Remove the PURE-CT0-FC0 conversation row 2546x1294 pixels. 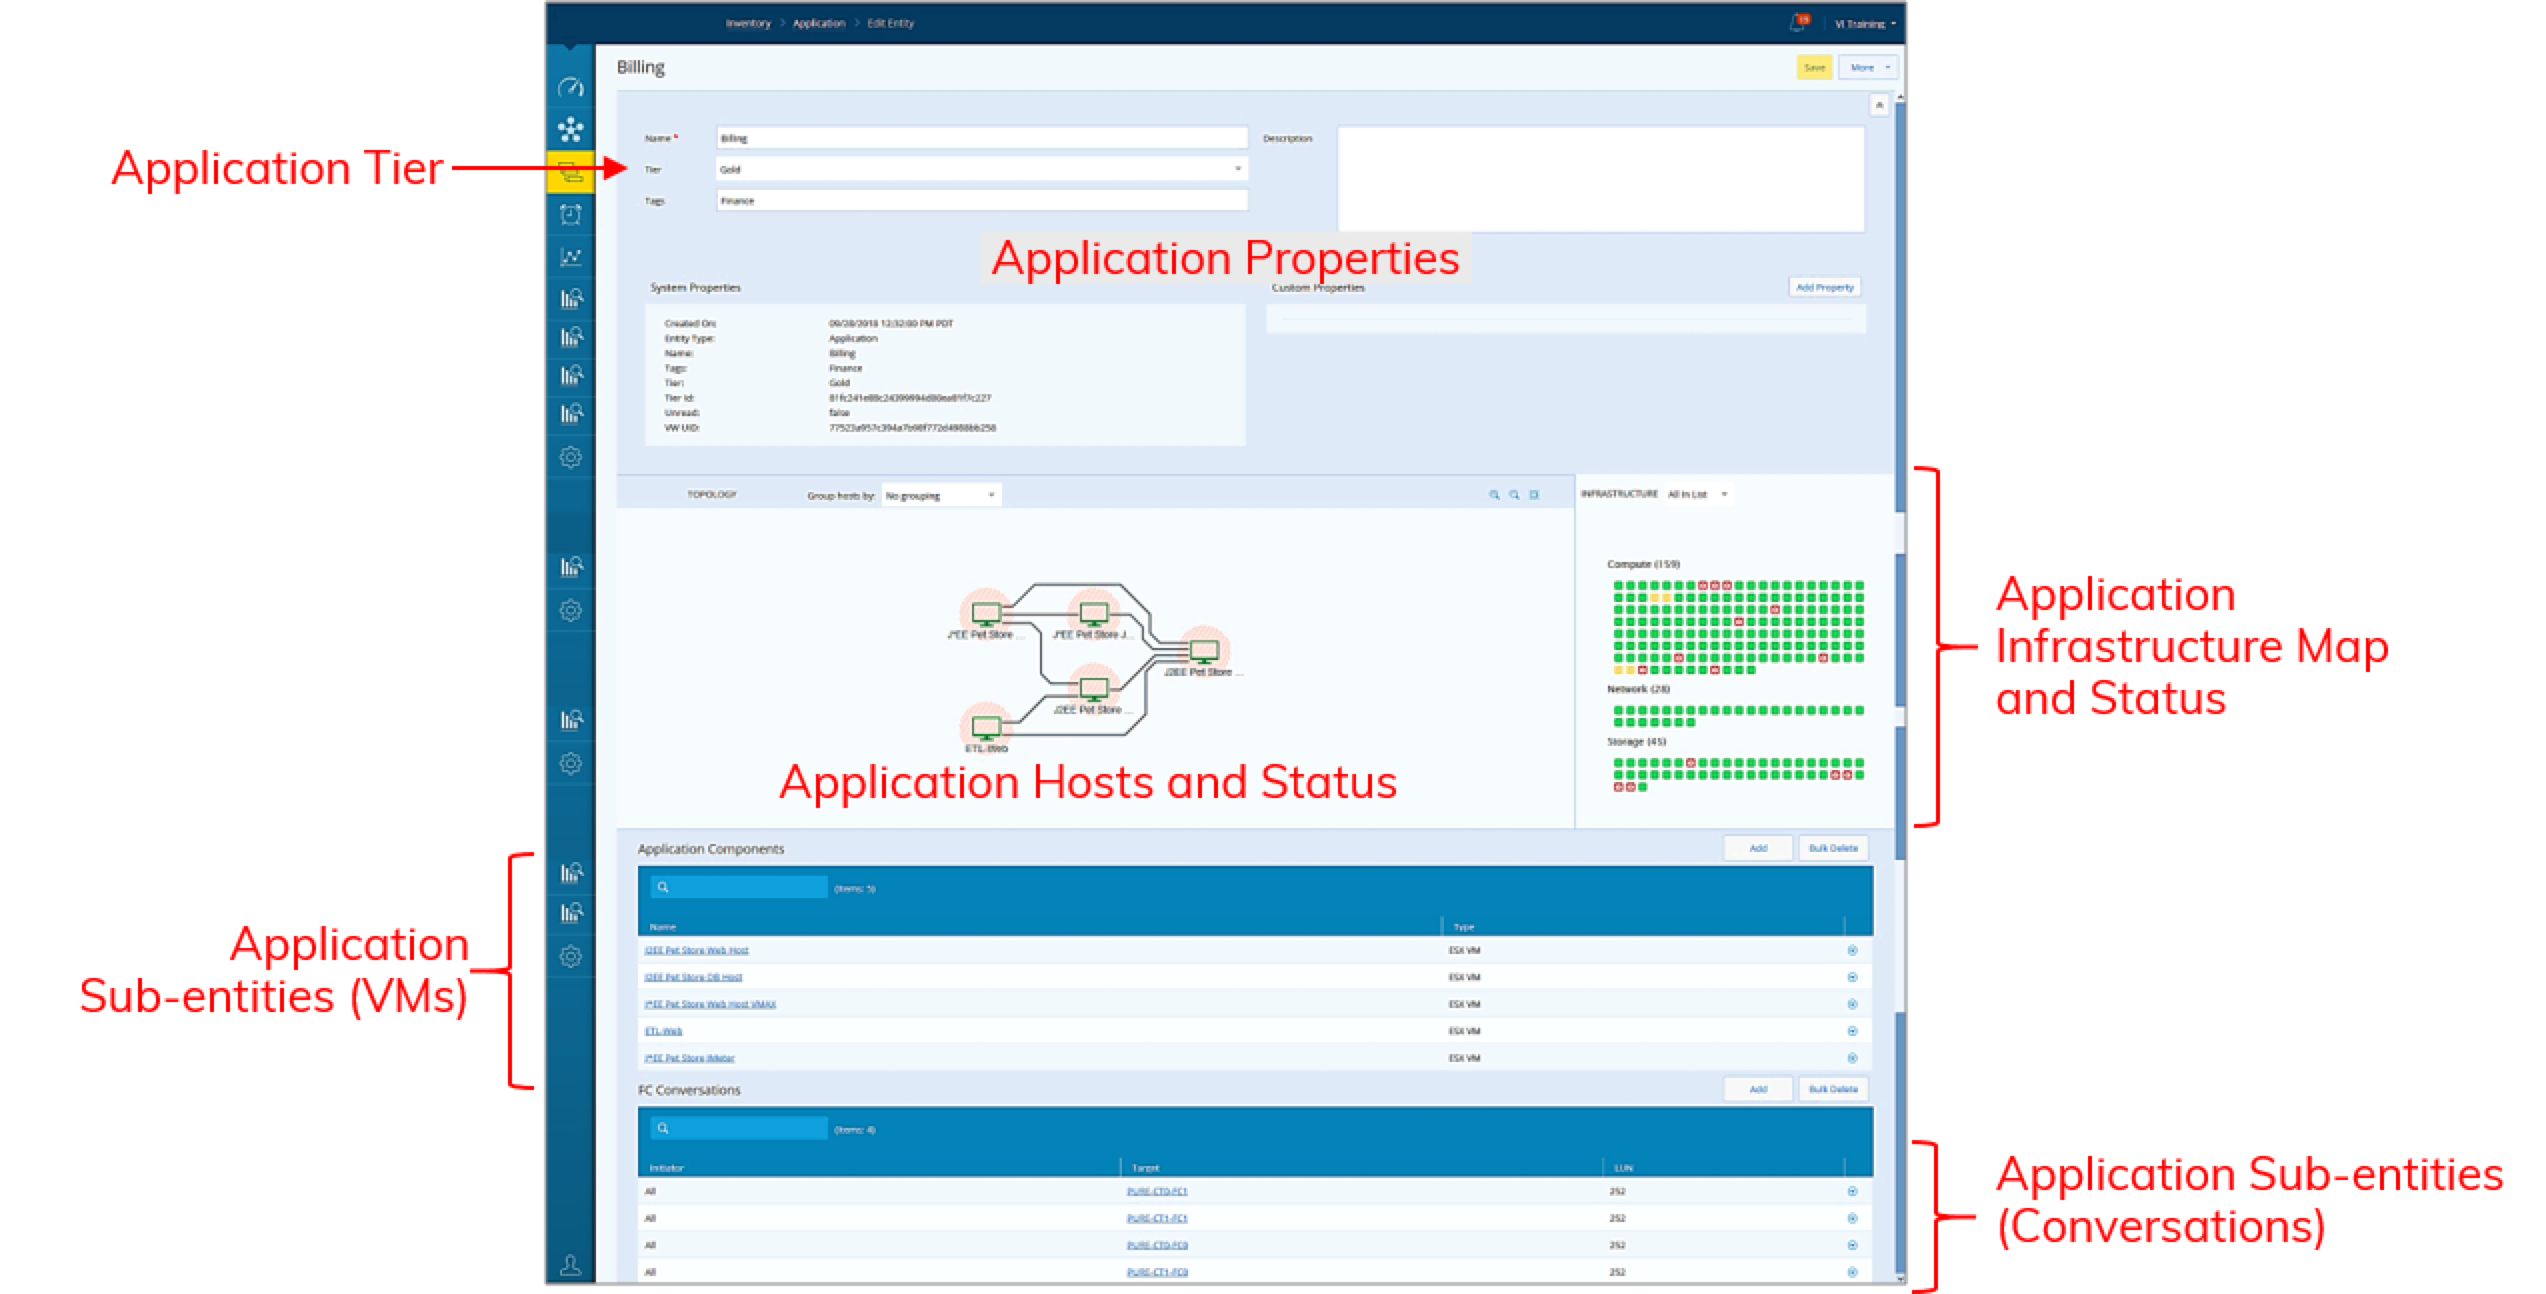(x=1852, y=1245)
